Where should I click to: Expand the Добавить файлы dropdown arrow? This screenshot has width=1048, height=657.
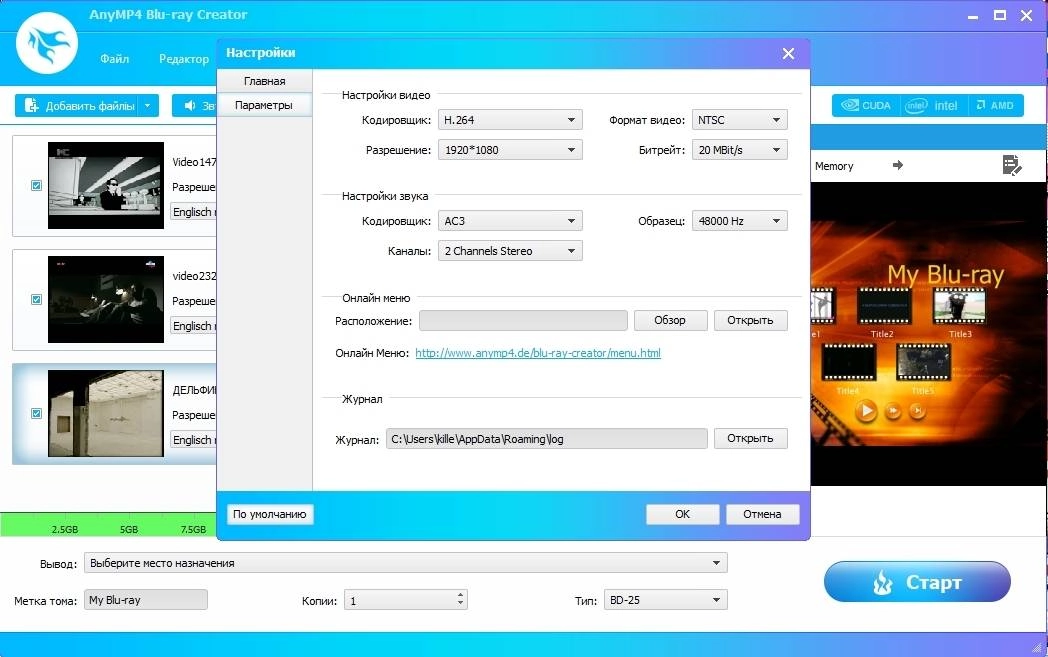pyautogui.click(x=148, y=106)
